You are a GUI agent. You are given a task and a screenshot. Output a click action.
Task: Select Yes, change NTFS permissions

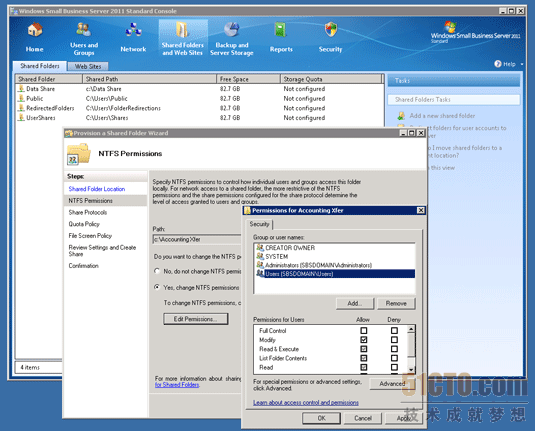157,287
